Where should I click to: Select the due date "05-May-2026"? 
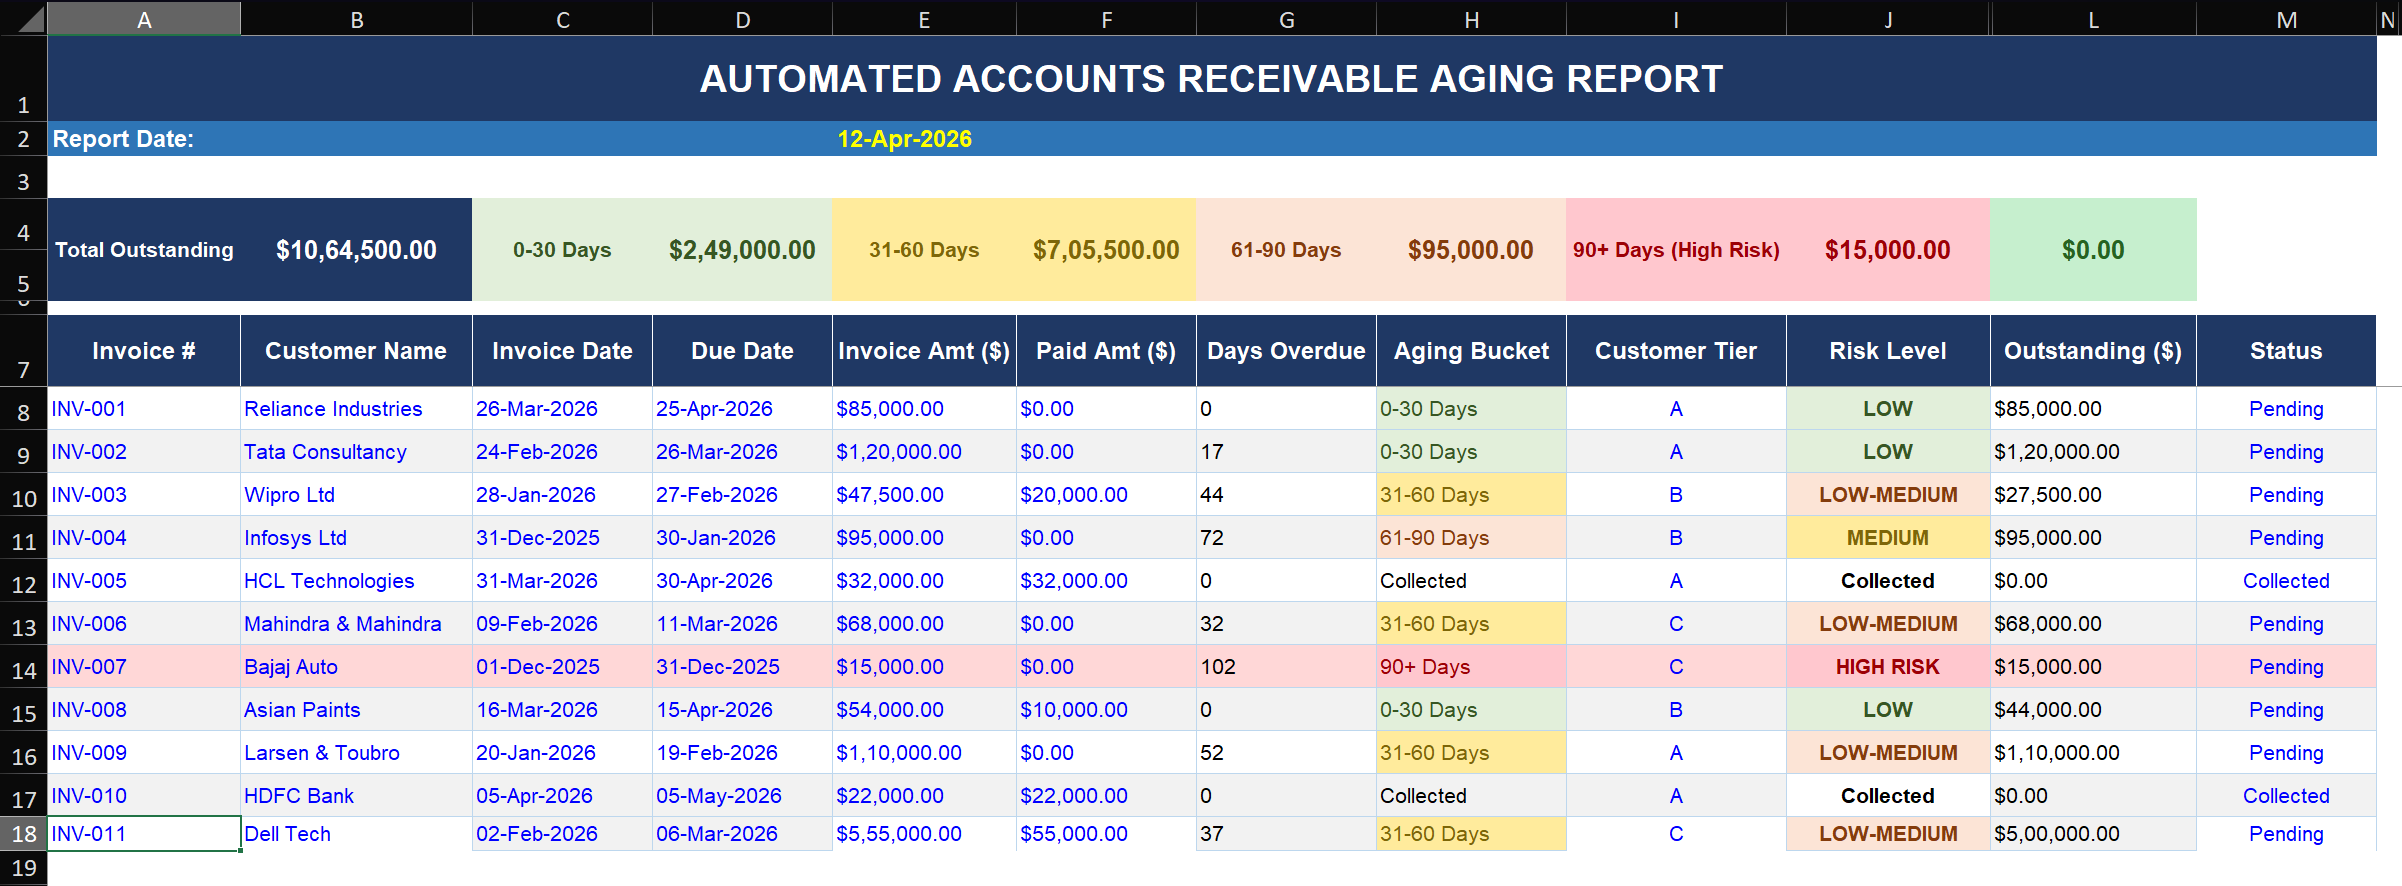click(x=742, y=796)
